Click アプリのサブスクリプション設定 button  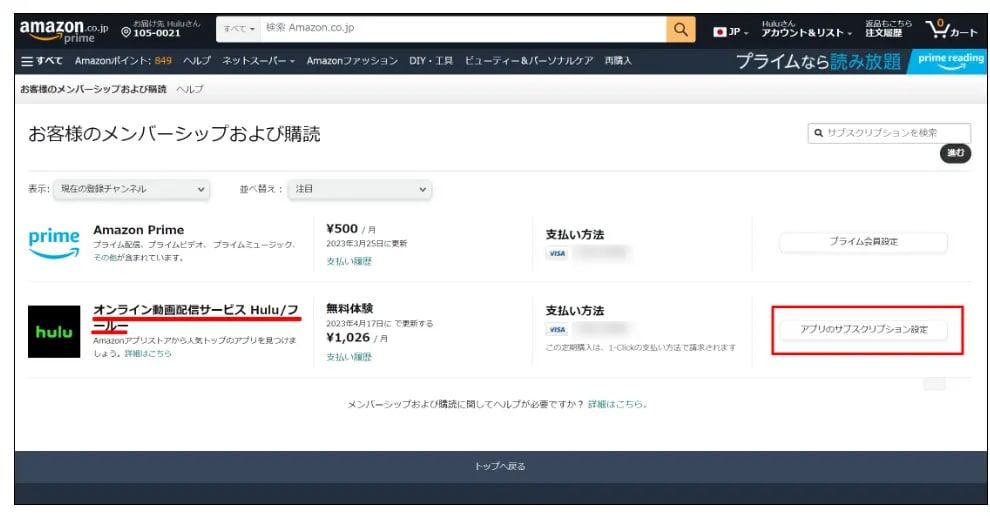tap(863, 329)
